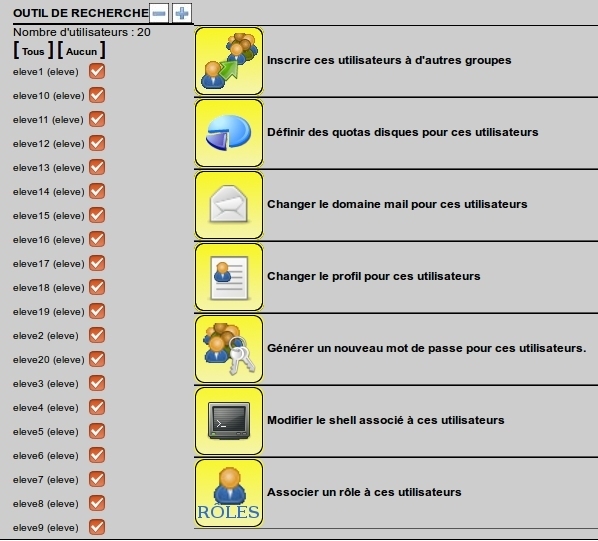Select all users with the Tous link

click(33, 51)
